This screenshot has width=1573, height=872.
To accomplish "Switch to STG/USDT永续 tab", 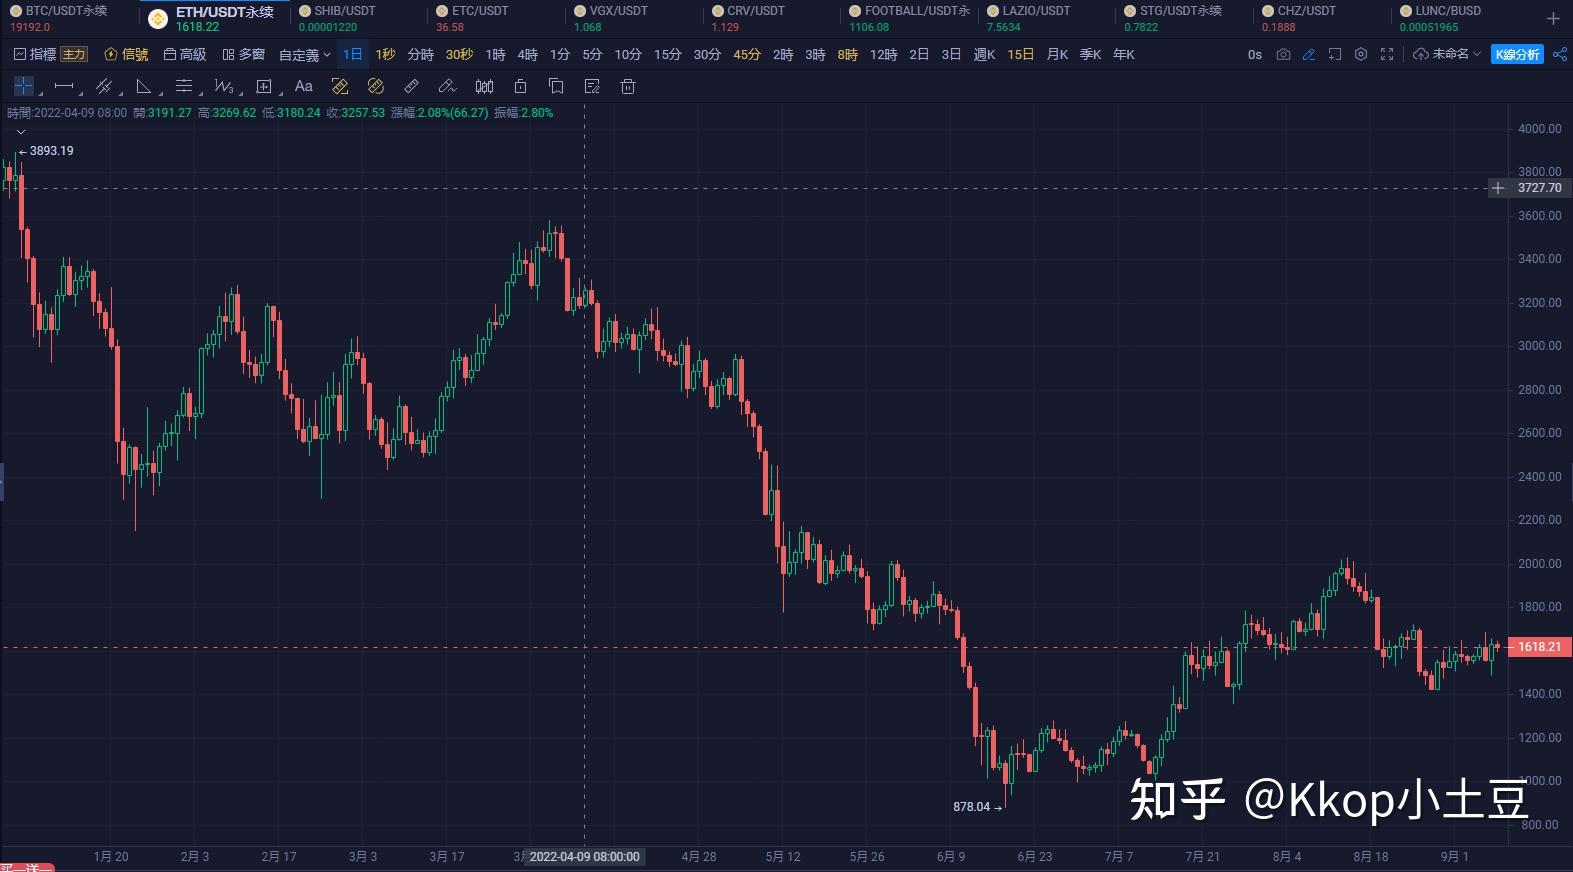I will point(1173,18).
